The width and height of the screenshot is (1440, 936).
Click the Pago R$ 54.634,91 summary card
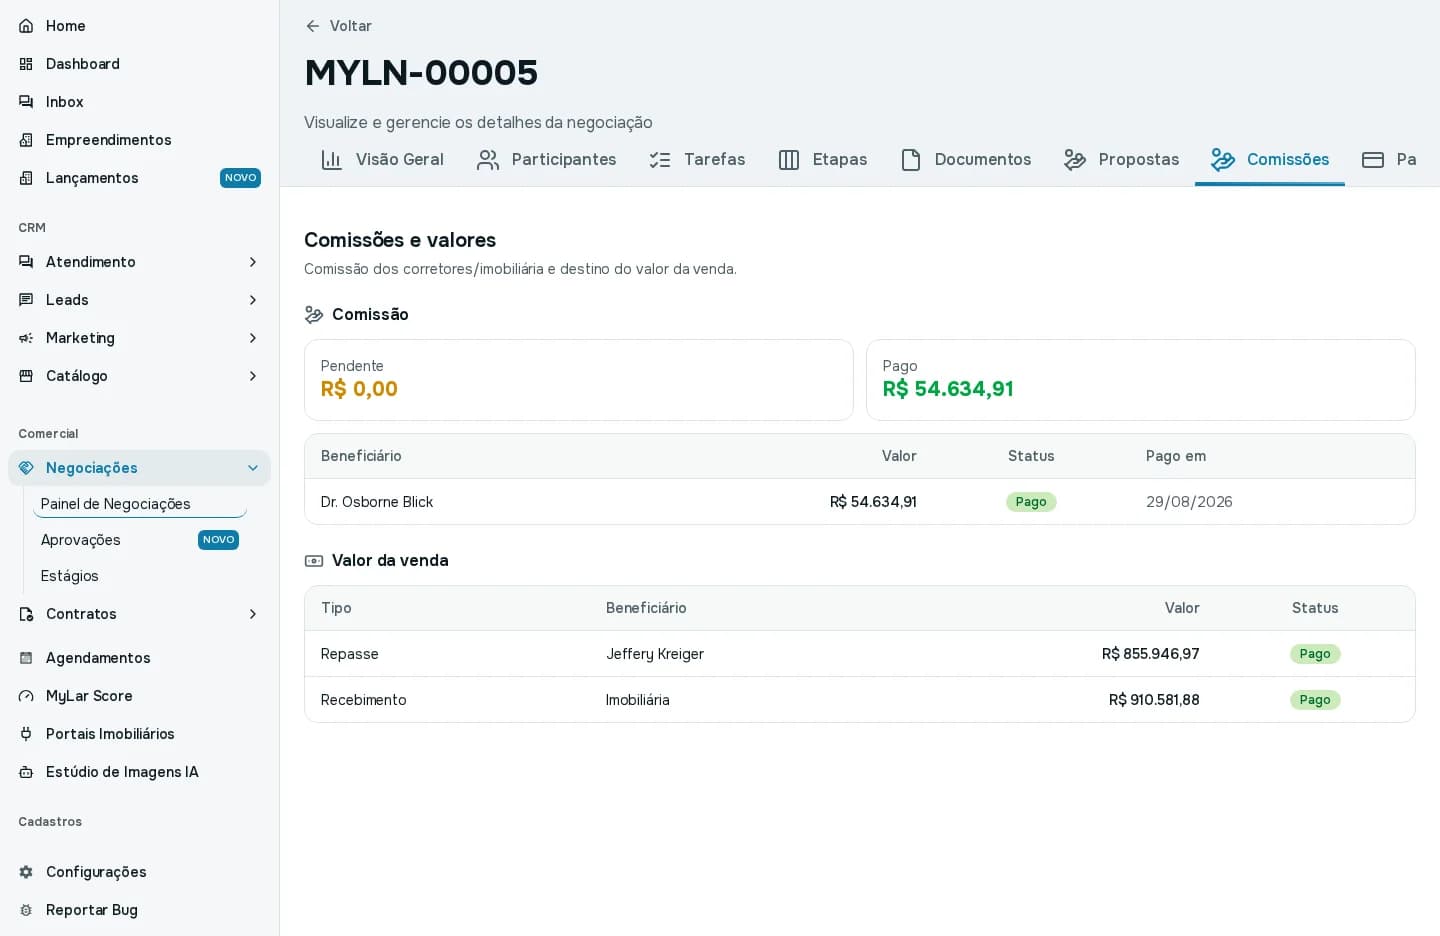1141,380
